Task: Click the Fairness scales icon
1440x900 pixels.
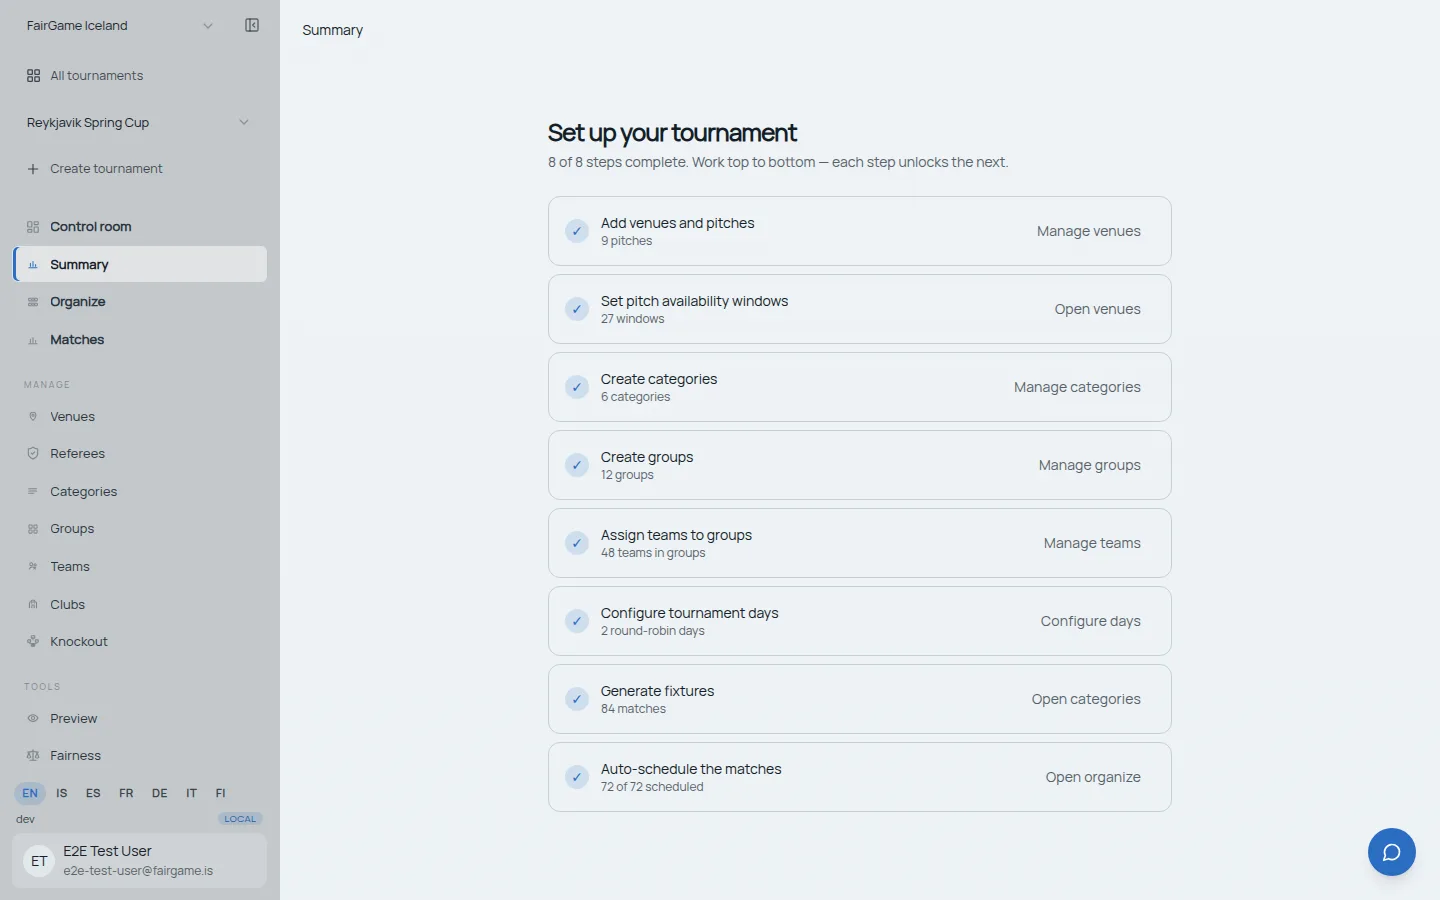Action: (33, 756)
